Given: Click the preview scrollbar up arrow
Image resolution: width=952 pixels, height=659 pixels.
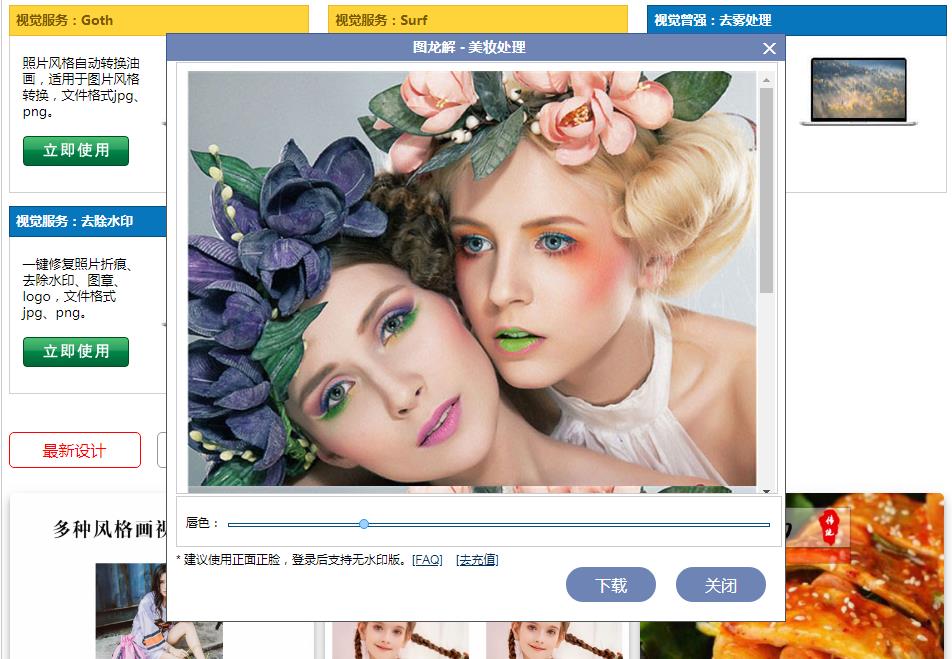Looking at the screenshot, I should [x=766, y=80].
